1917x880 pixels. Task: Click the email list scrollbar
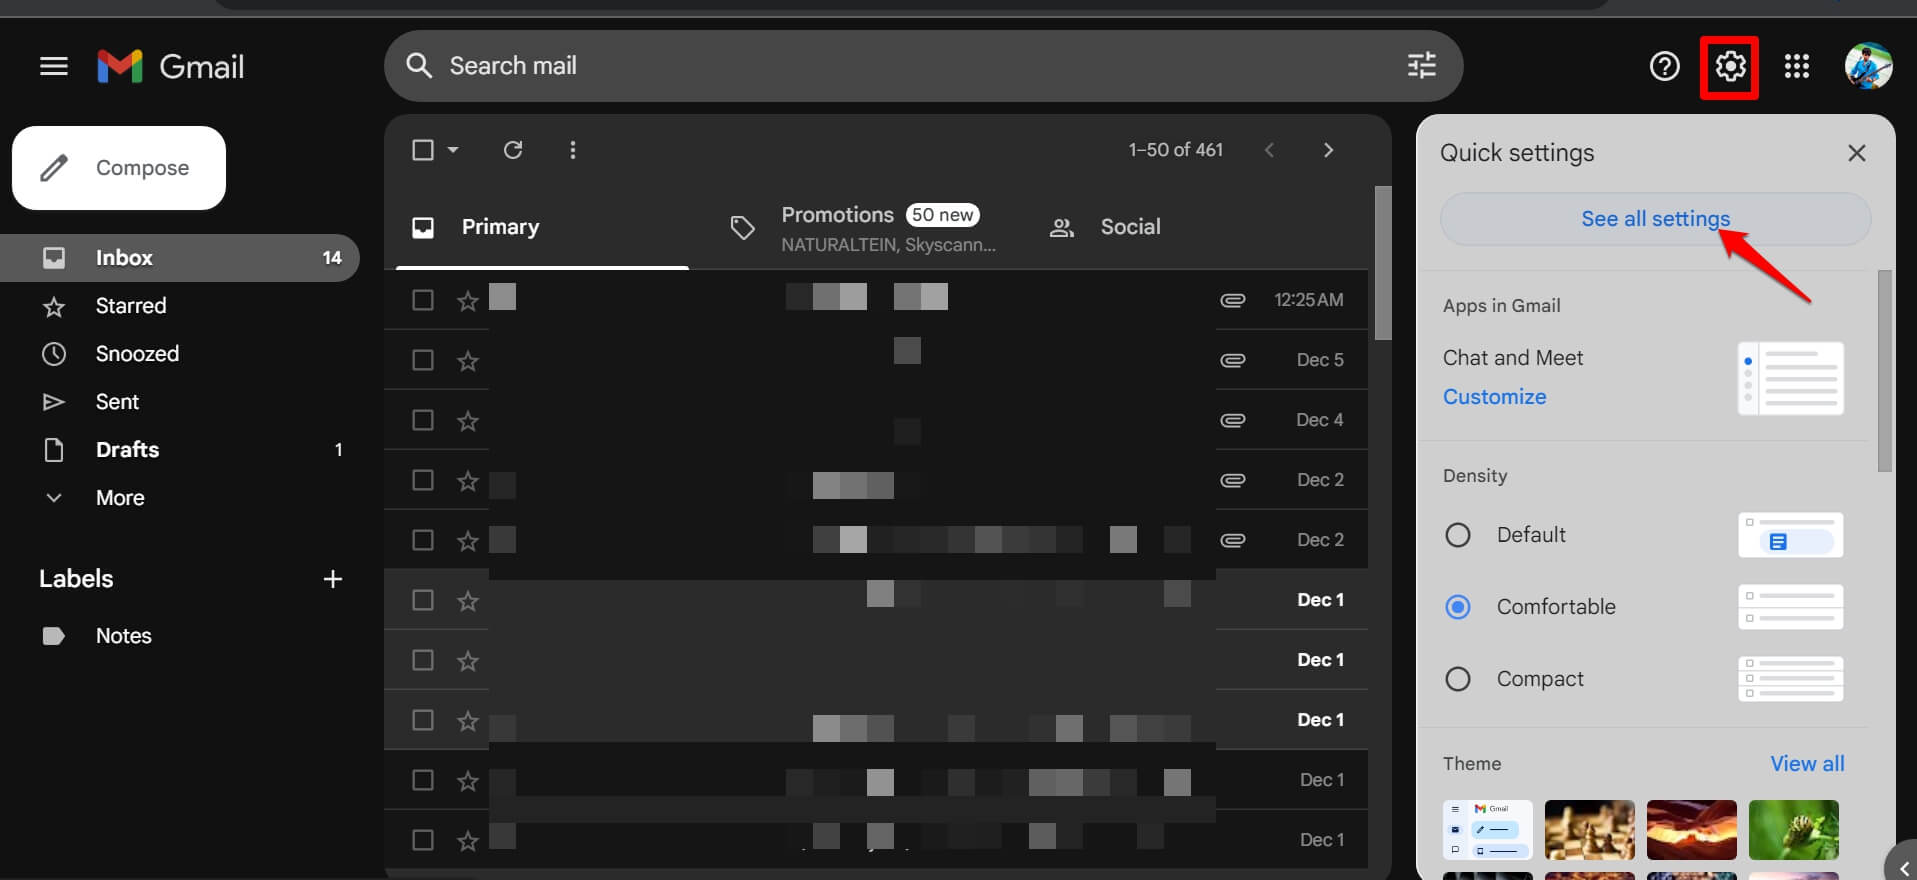[1382, 263]
